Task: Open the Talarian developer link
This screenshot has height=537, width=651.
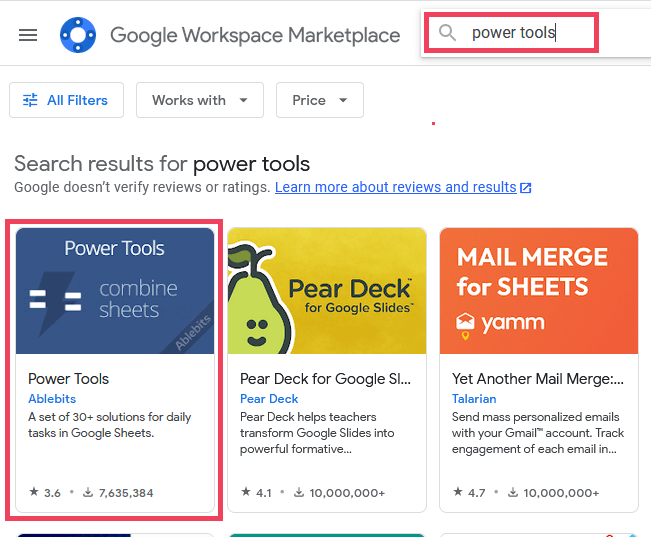Action: [x=474, y=399]
